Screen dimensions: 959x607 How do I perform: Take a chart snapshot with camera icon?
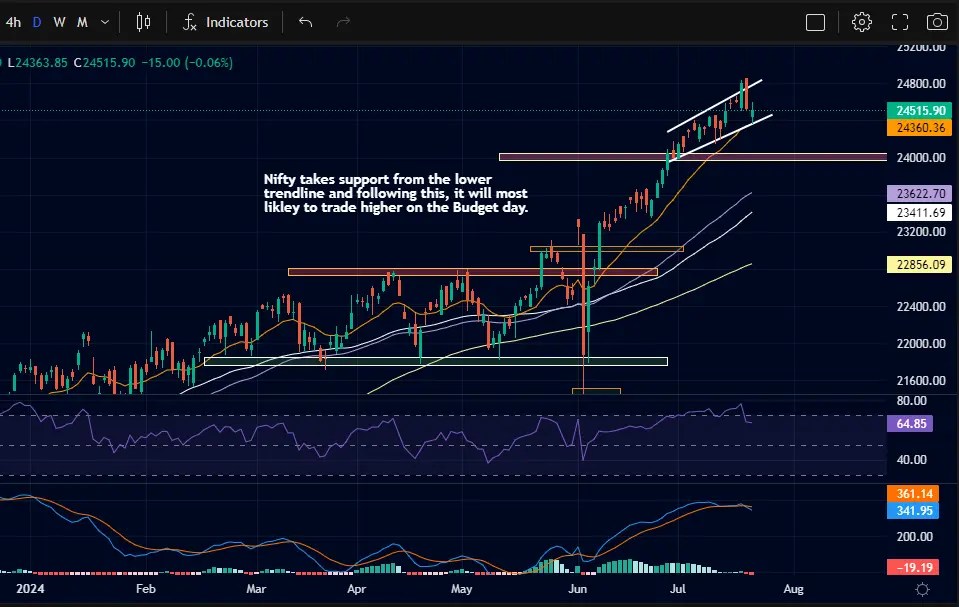point(937,23)
